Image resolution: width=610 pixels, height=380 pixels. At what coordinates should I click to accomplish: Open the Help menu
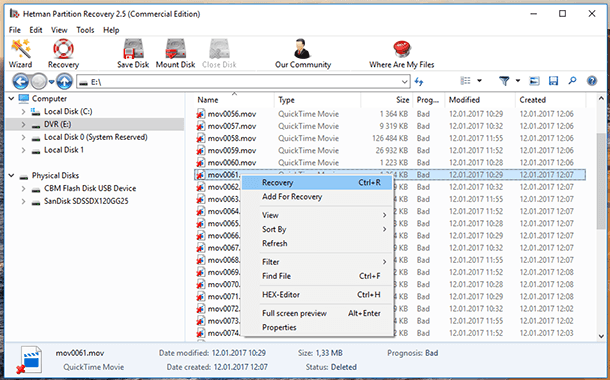[x=111, y=30]
